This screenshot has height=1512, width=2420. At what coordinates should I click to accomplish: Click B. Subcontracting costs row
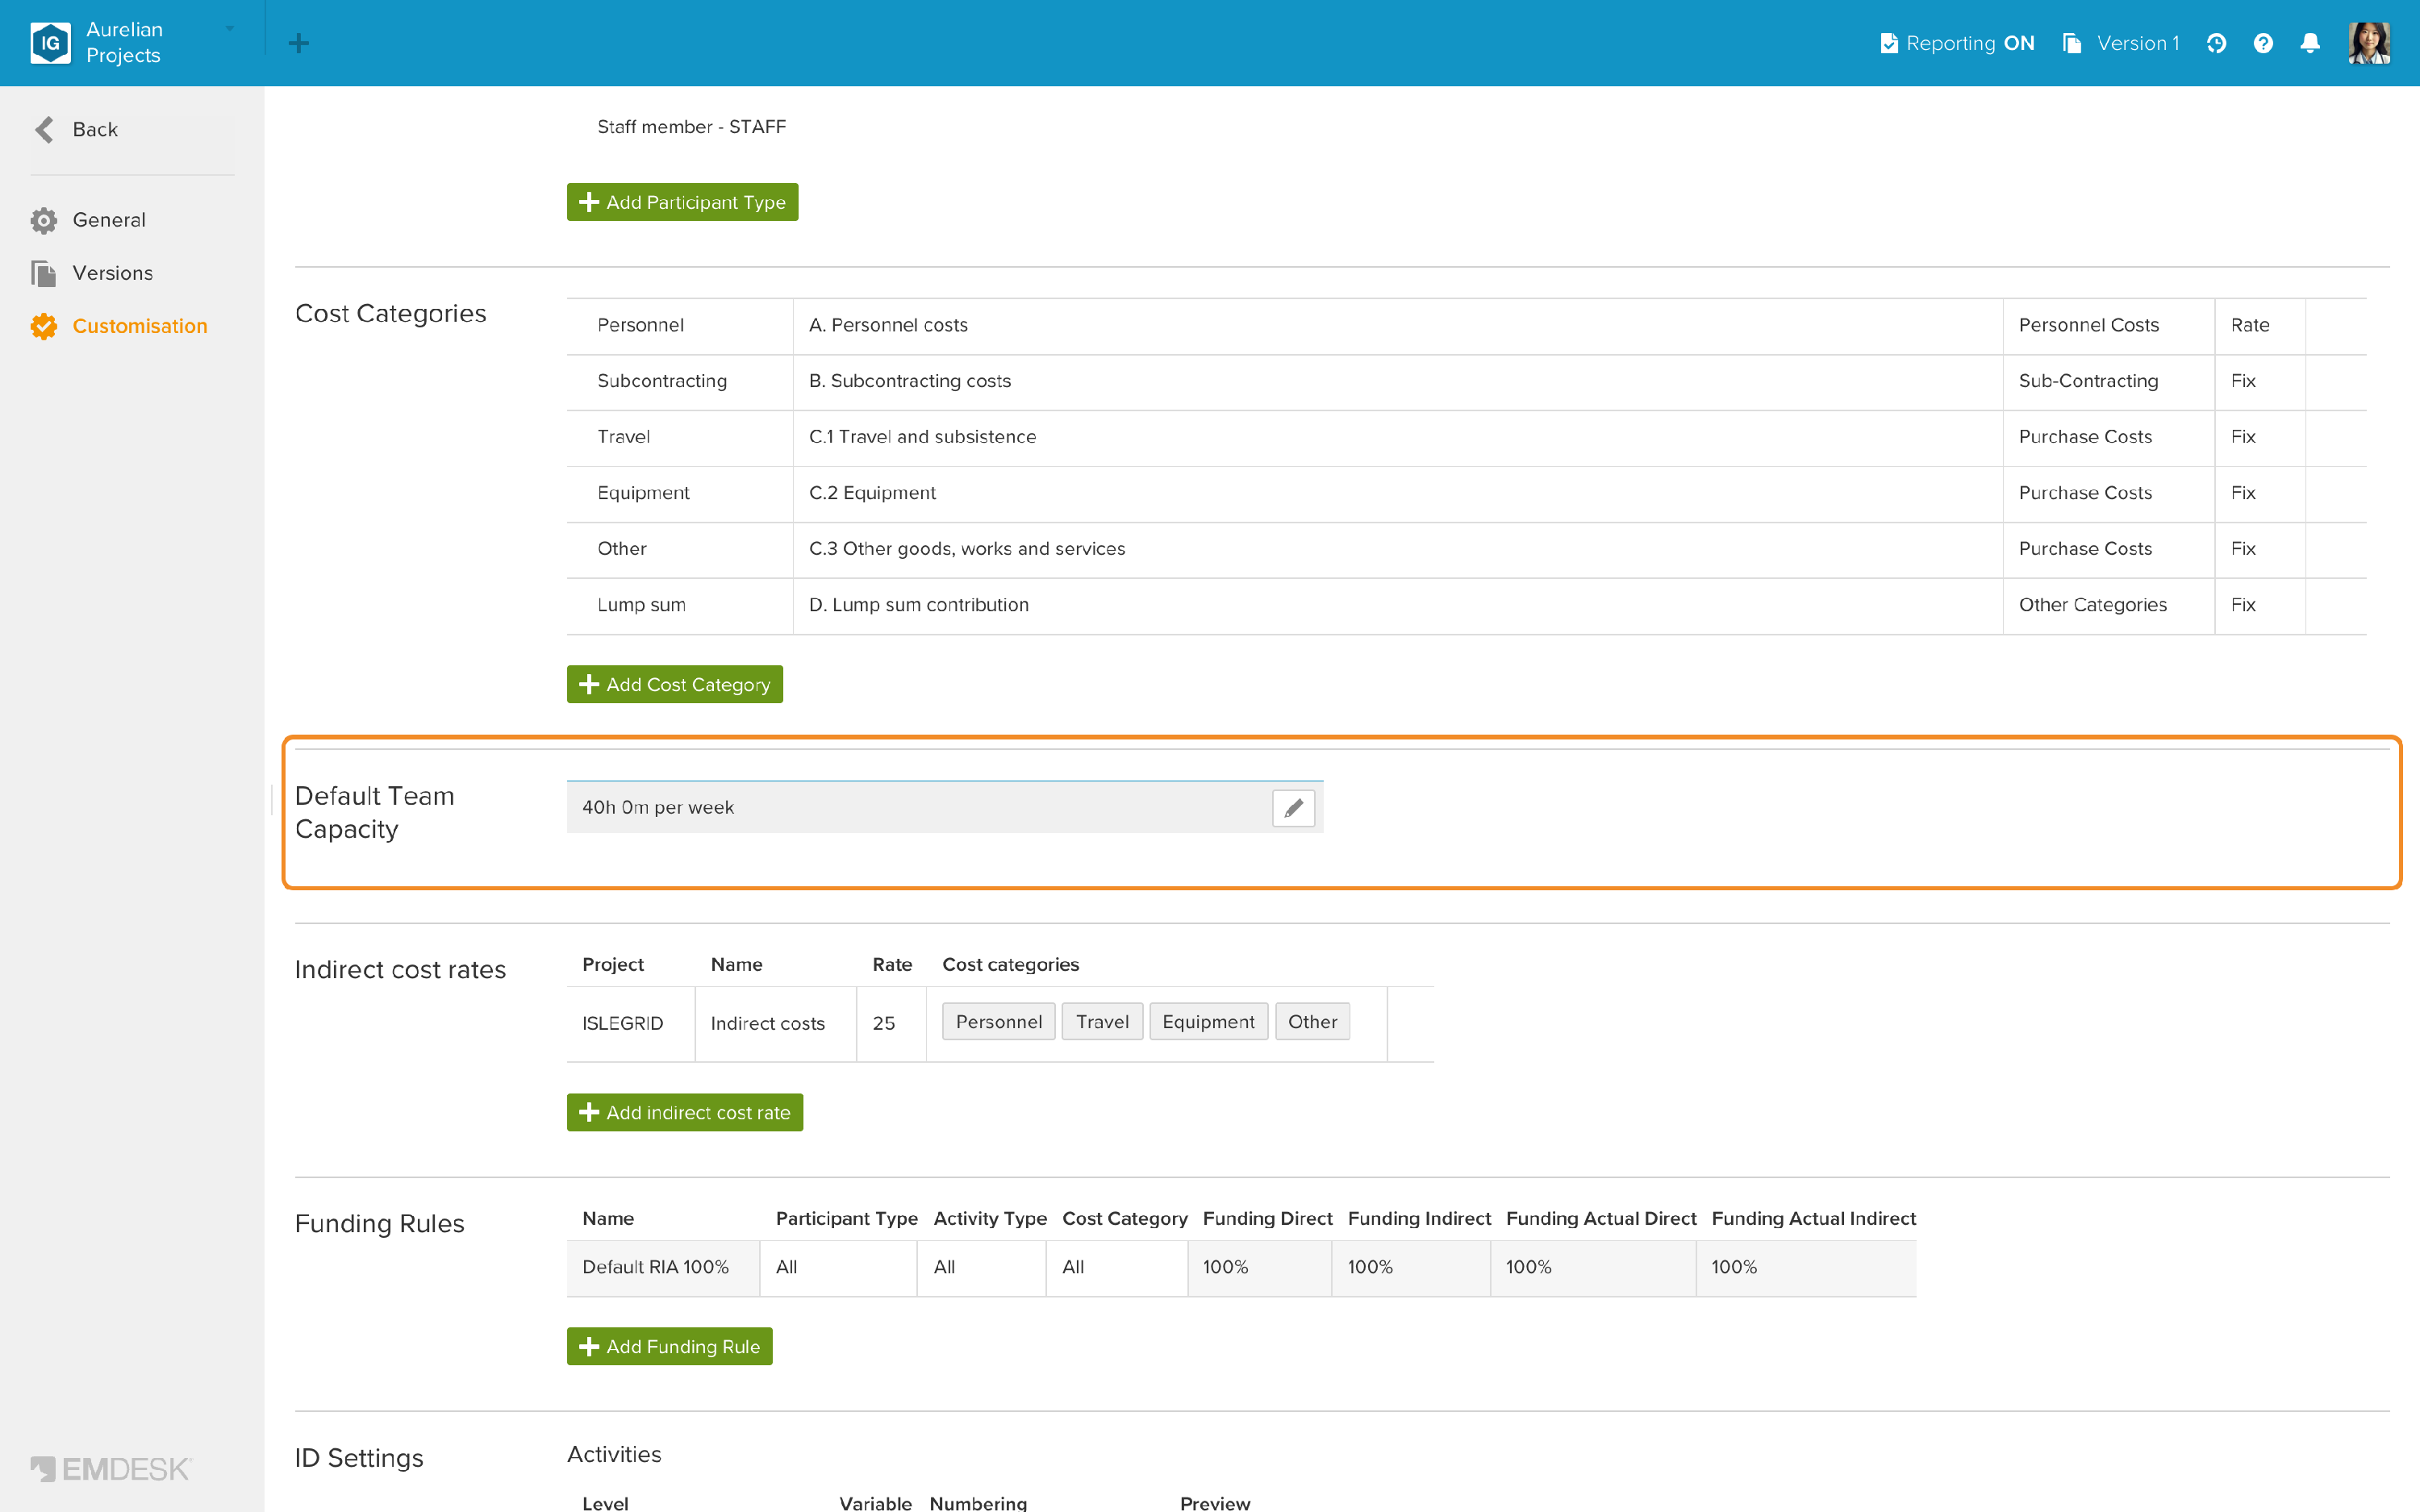tap(1466, 381)
